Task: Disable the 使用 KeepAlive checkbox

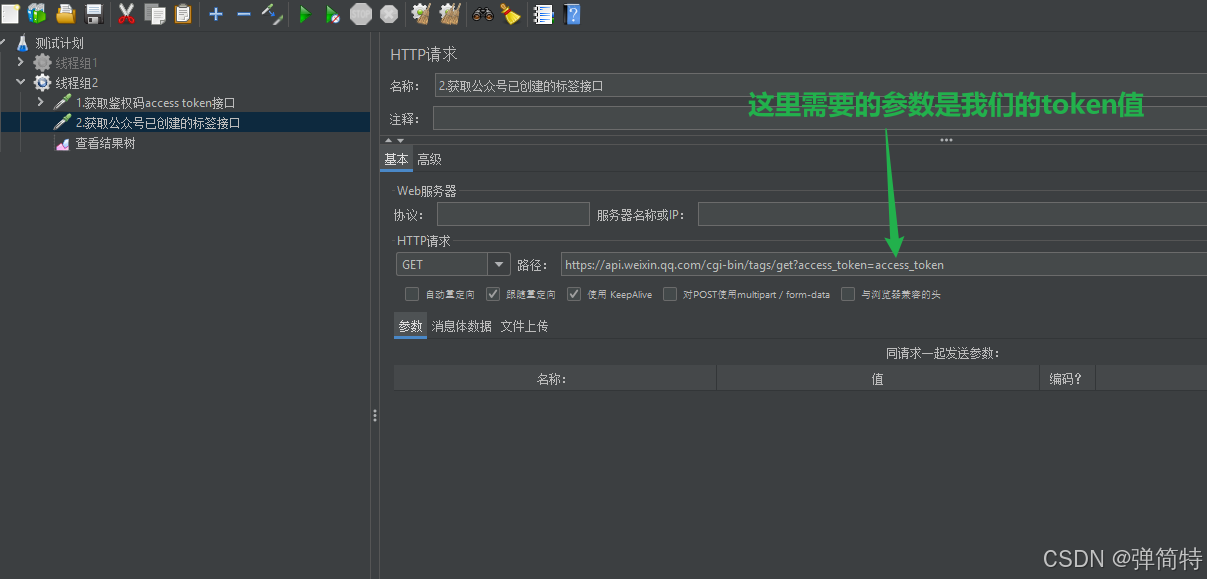Action: coord(574,293)
